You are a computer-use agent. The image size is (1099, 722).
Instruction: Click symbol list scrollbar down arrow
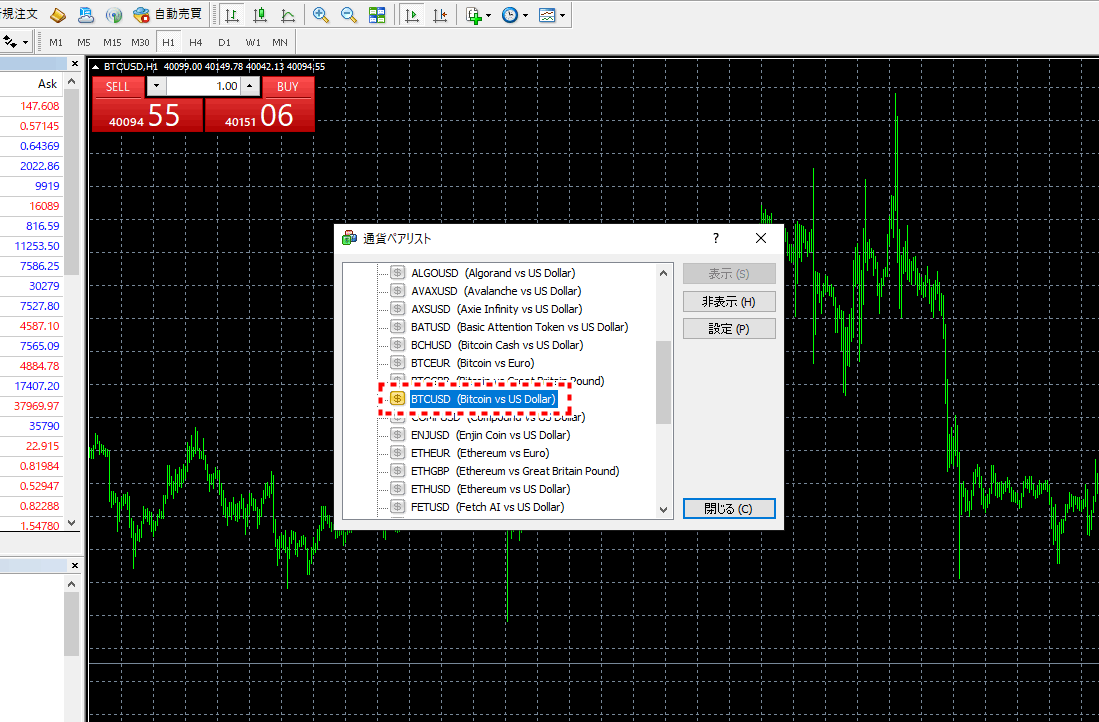pos(664,510)
